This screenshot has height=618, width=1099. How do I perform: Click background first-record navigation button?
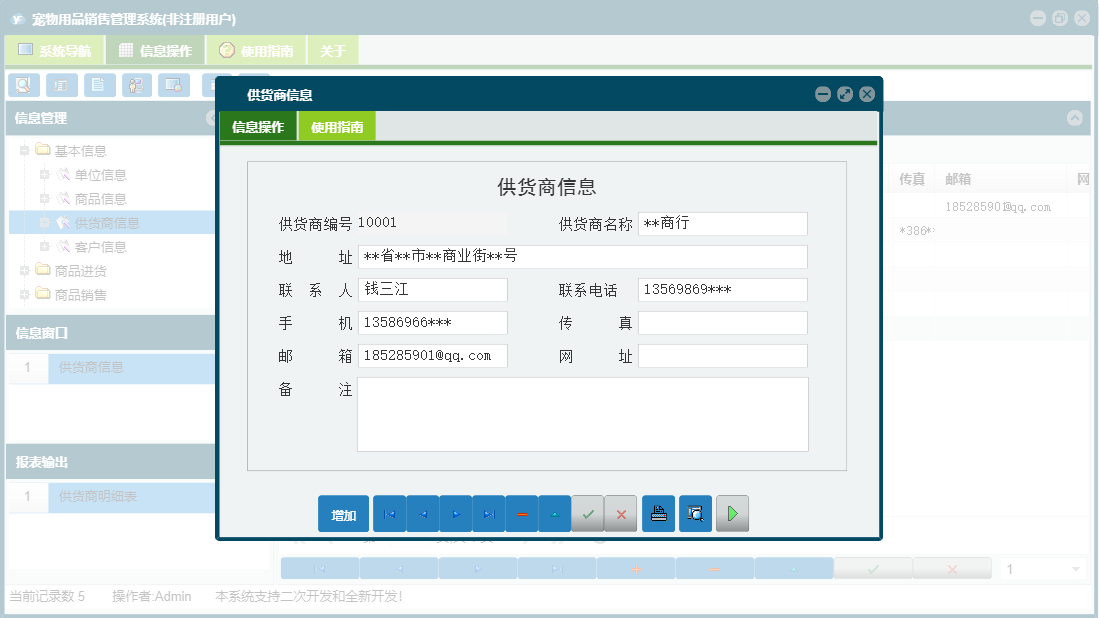coord(320,569)
